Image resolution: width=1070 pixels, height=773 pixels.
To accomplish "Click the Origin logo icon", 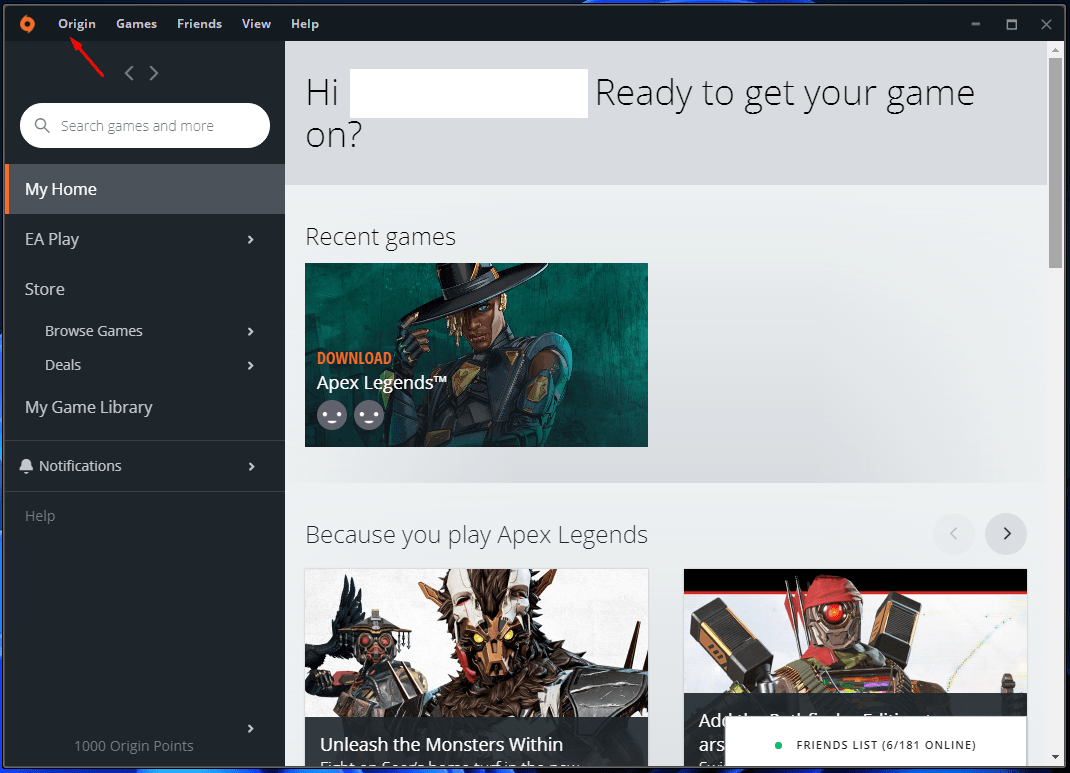I will 27,24.
